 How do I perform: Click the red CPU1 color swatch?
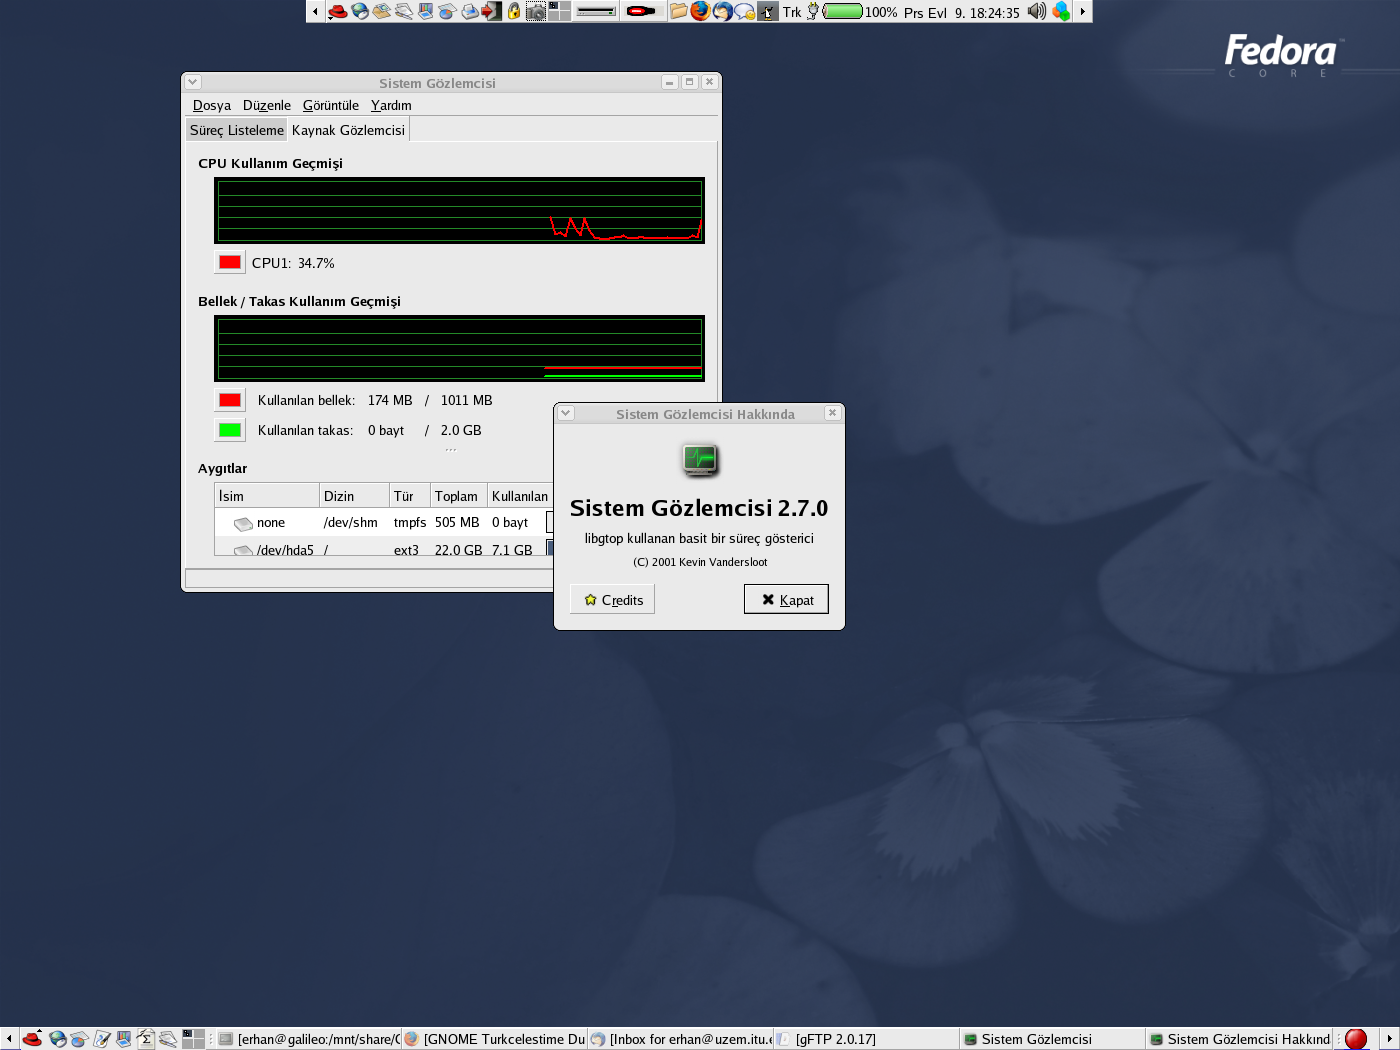(x=230, y=262)
